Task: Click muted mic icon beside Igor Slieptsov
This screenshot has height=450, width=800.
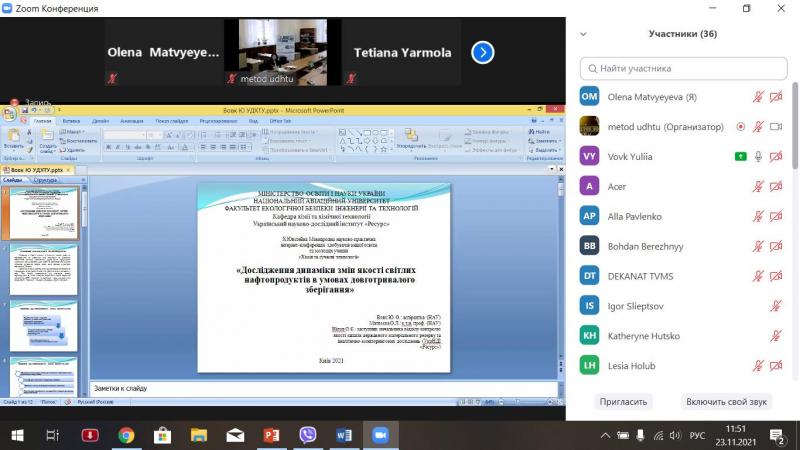Action: coord(776,306)
